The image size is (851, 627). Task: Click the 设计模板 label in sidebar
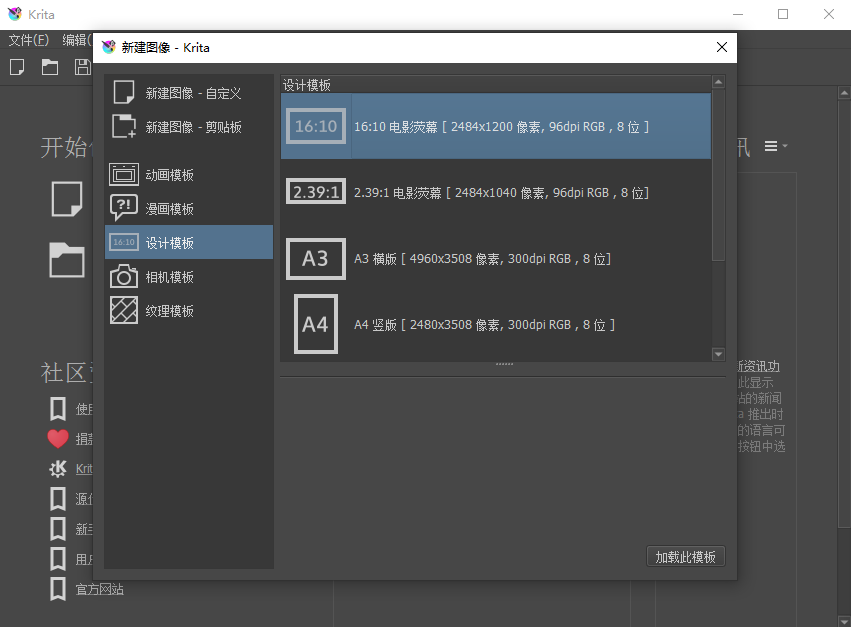point(169,243)
